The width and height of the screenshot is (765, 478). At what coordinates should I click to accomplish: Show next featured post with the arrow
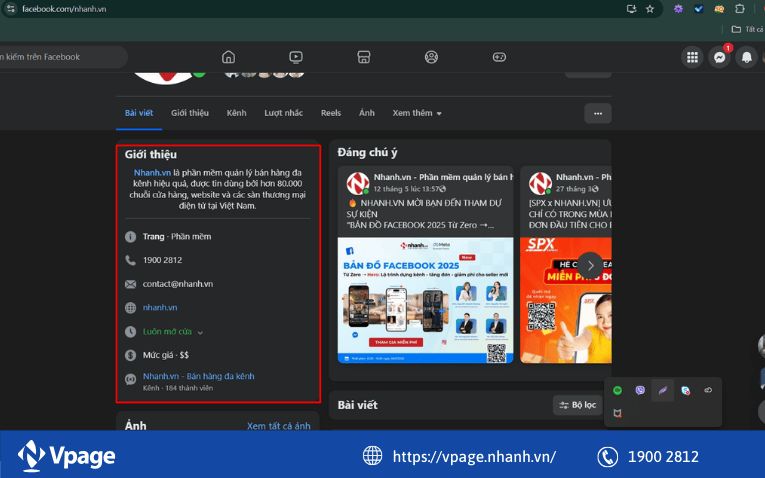coord(590,266)
